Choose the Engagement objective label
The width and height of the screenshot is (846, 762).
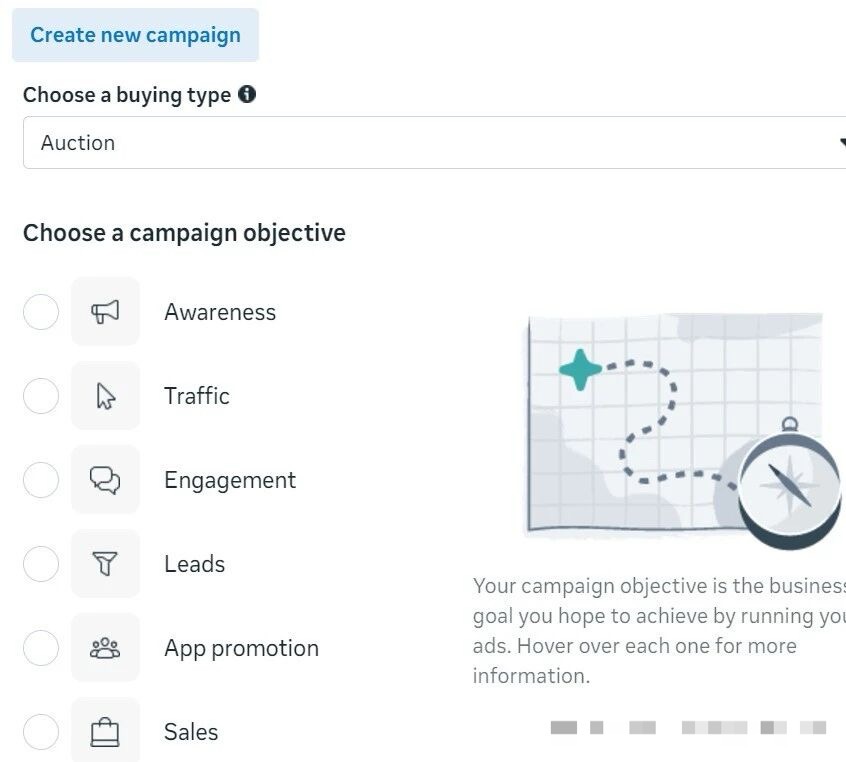230,480
